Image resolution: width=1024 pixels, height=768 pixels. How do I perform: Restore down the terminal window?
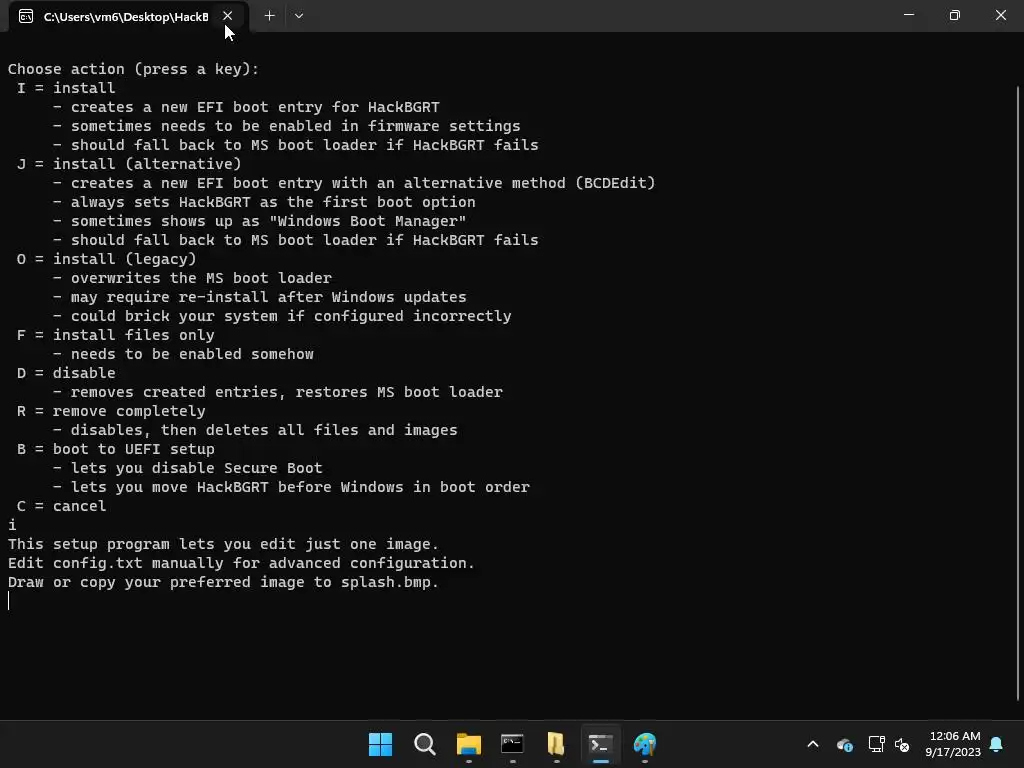[955, 15]
